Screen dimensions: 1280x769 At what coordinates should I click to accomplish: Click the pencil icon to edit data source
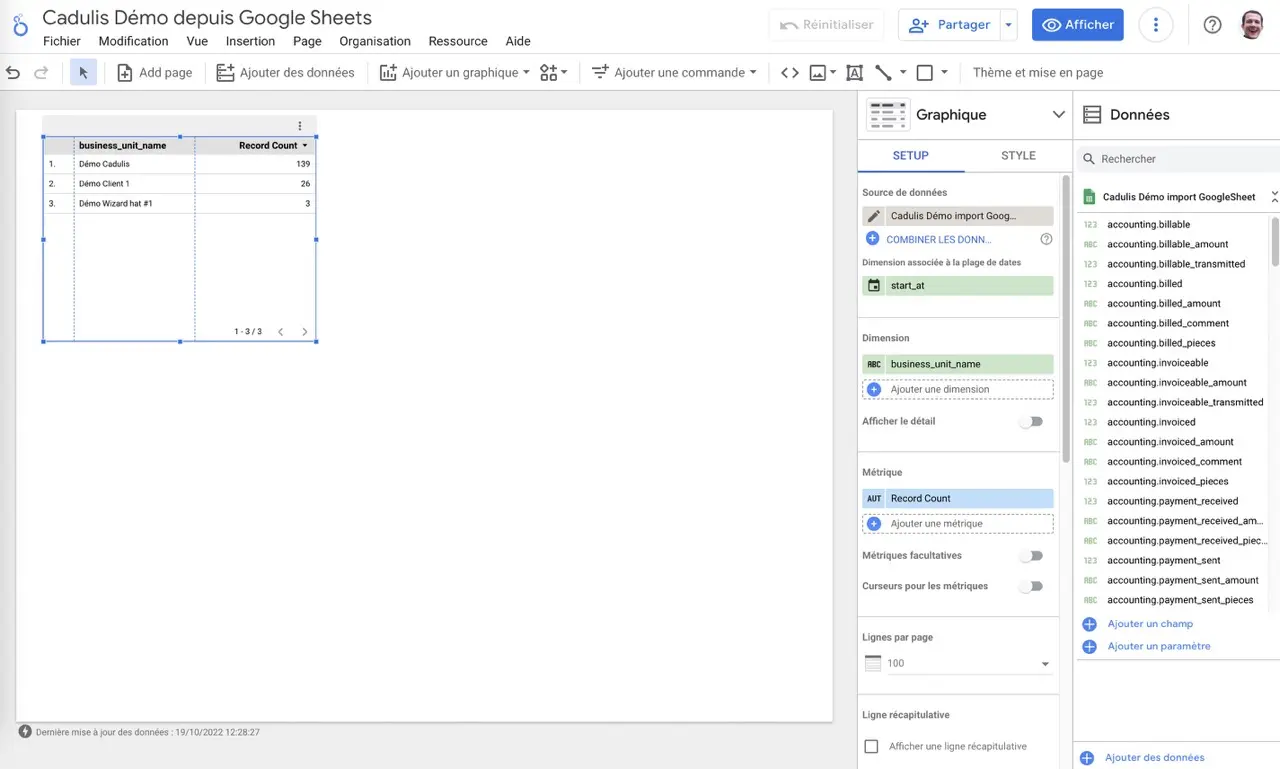[x=874, y=216]
